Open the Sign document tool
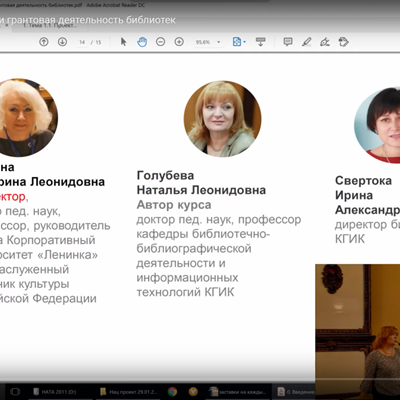Image resolution: width=400 pixels, height=400 pixels. [325, 42]
